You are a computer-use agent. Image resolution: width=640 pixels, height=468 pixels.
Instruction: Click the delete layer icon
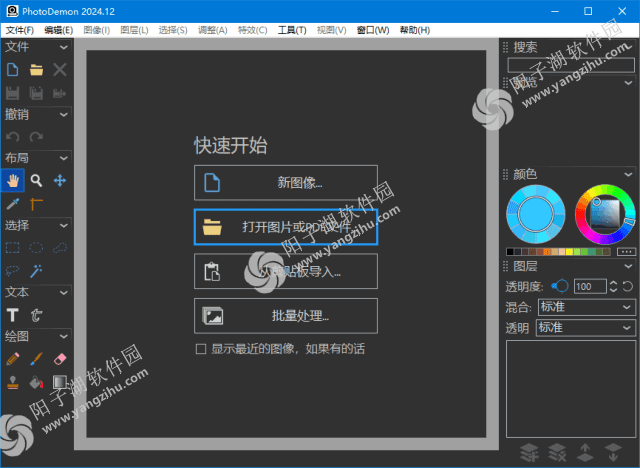[558, 452]
